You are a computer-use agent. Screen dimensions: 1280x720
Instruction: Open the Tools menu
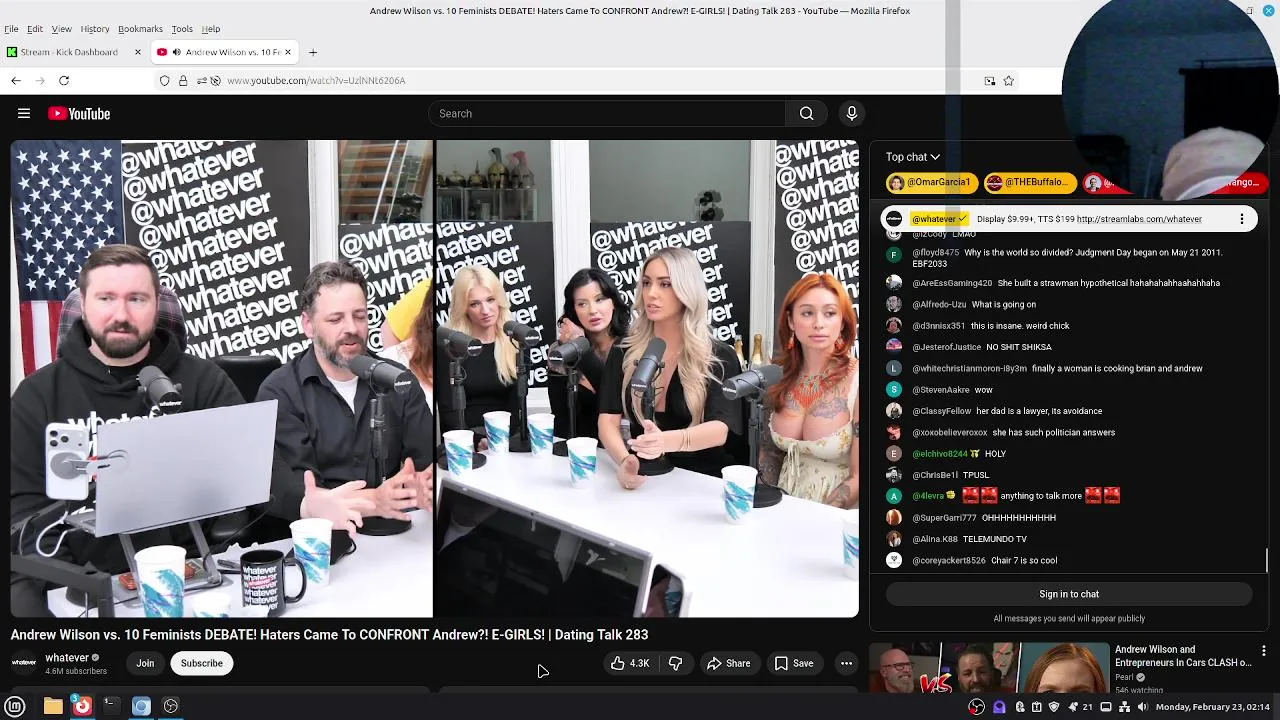coord(182,29)
